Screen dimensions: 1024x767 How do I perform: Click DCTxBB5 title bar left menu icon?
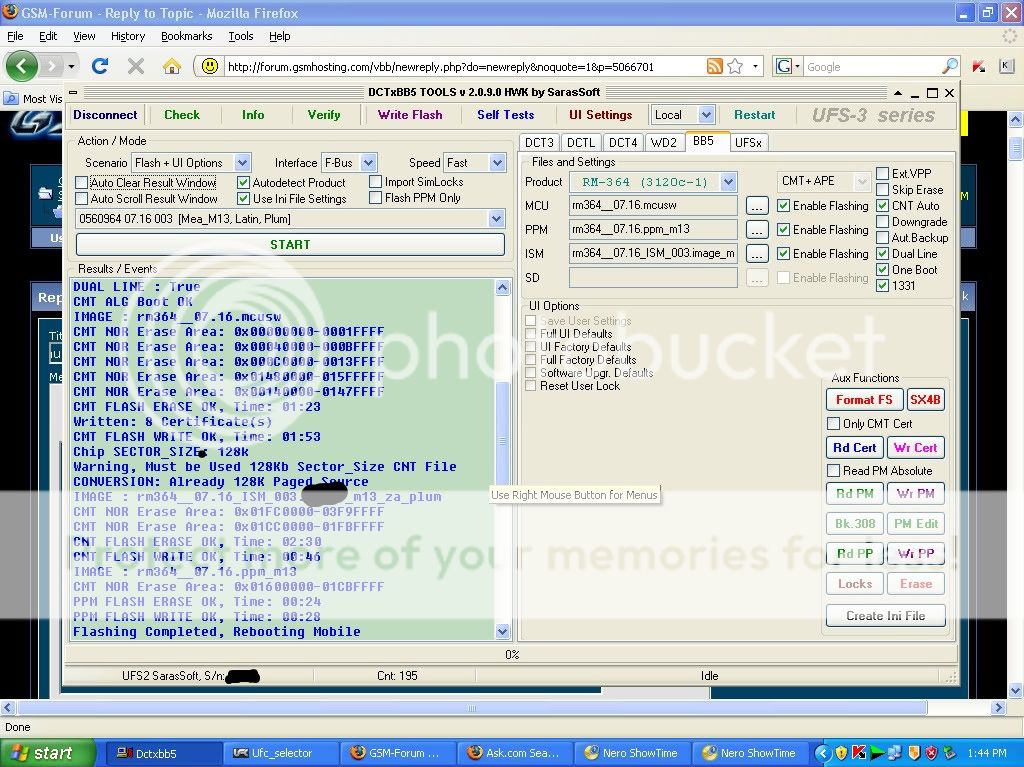[x=73, y=93]
